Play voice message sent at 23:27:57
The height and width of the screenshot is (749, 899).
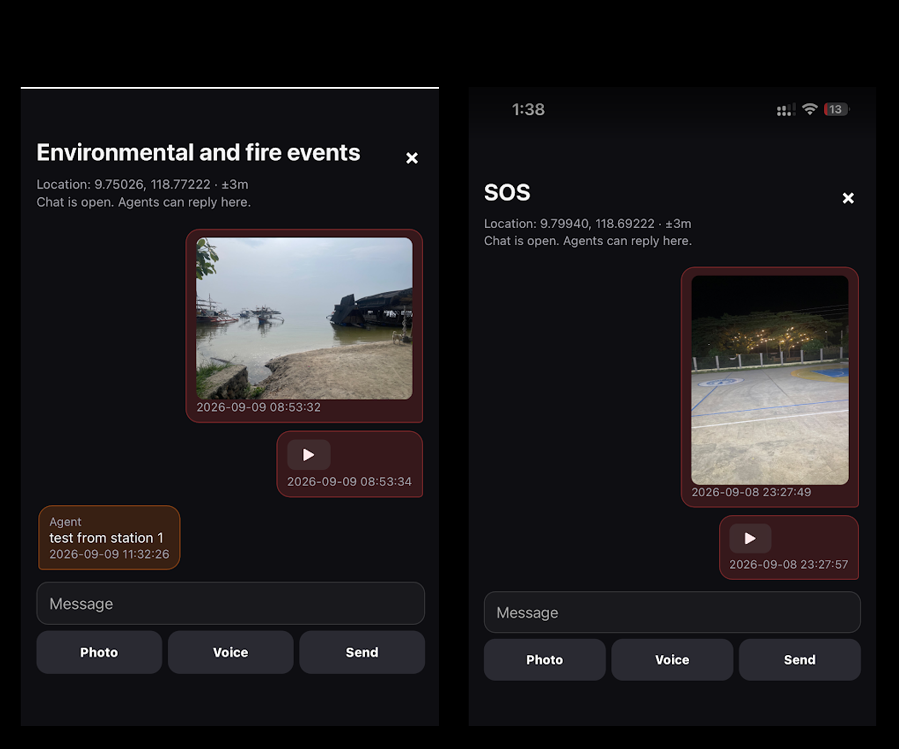(x=750, y=538)
